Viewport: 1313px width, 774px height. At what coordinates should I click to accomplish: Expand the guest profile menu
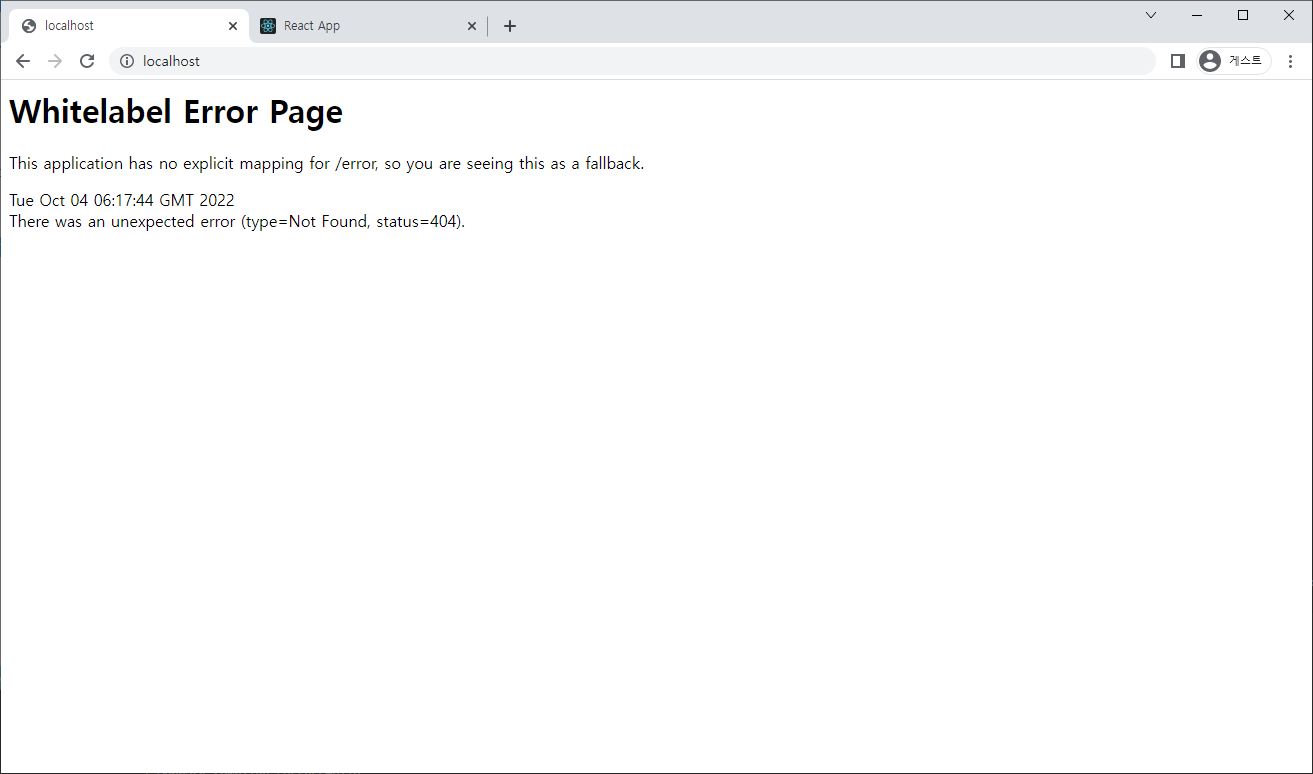point(1234,61)
